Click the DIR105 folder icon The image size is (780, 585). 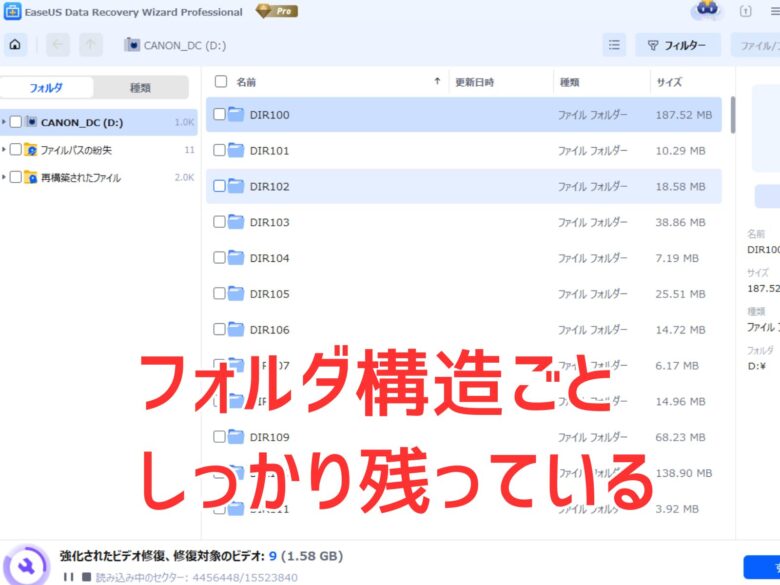tap(236, 293)
